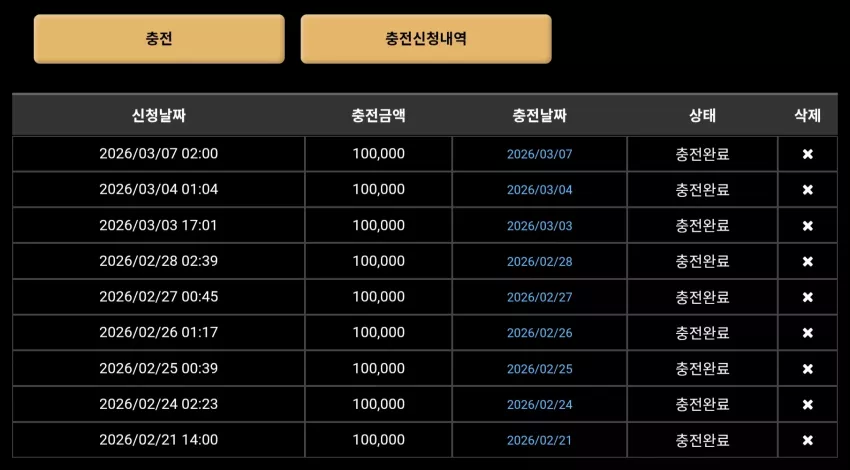The width and height of the screenshot is (850, 470).
Task: Switch to the 충전신청내역 tab
Action: click(426, 39)
